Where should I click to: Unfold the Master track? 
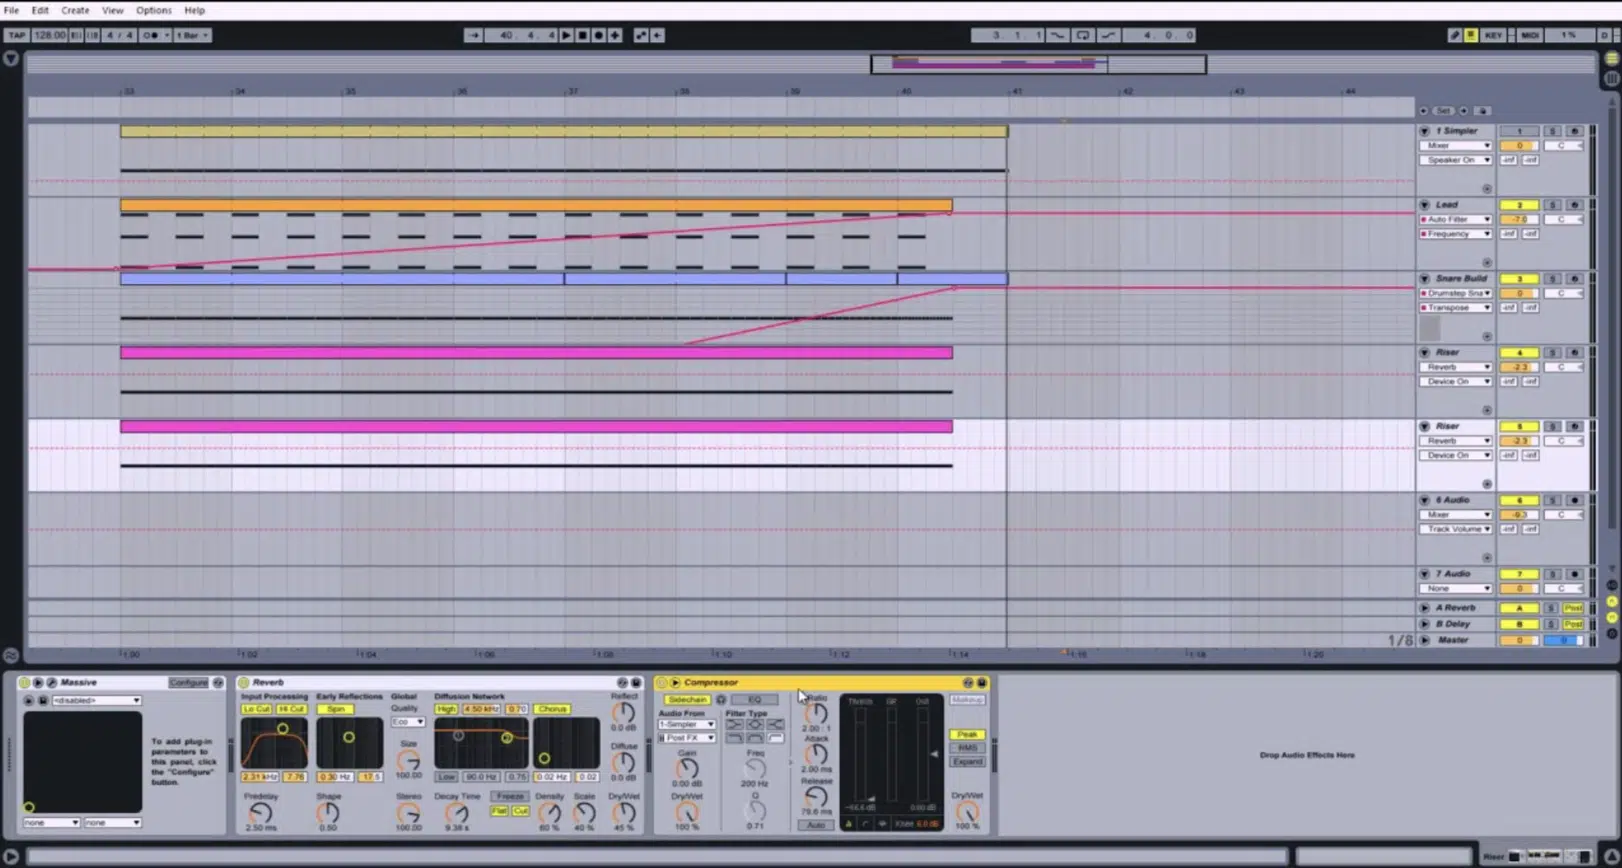coord(1424,640)
